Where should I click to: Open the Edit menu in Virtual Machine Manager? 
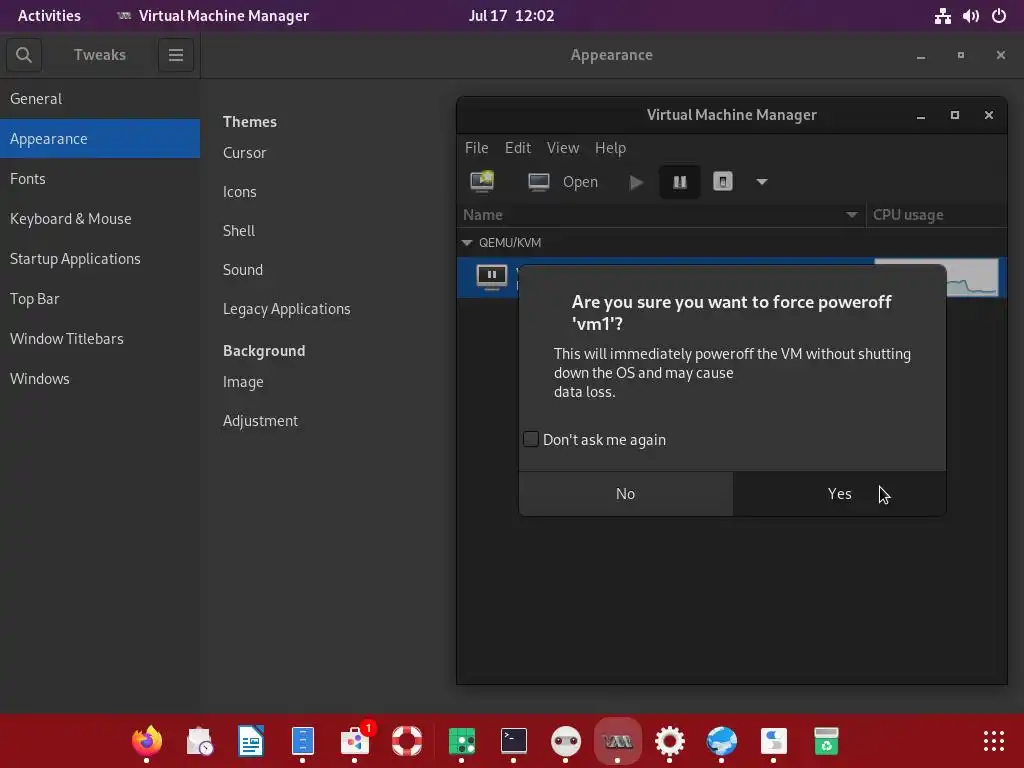(x=518, y=148)
